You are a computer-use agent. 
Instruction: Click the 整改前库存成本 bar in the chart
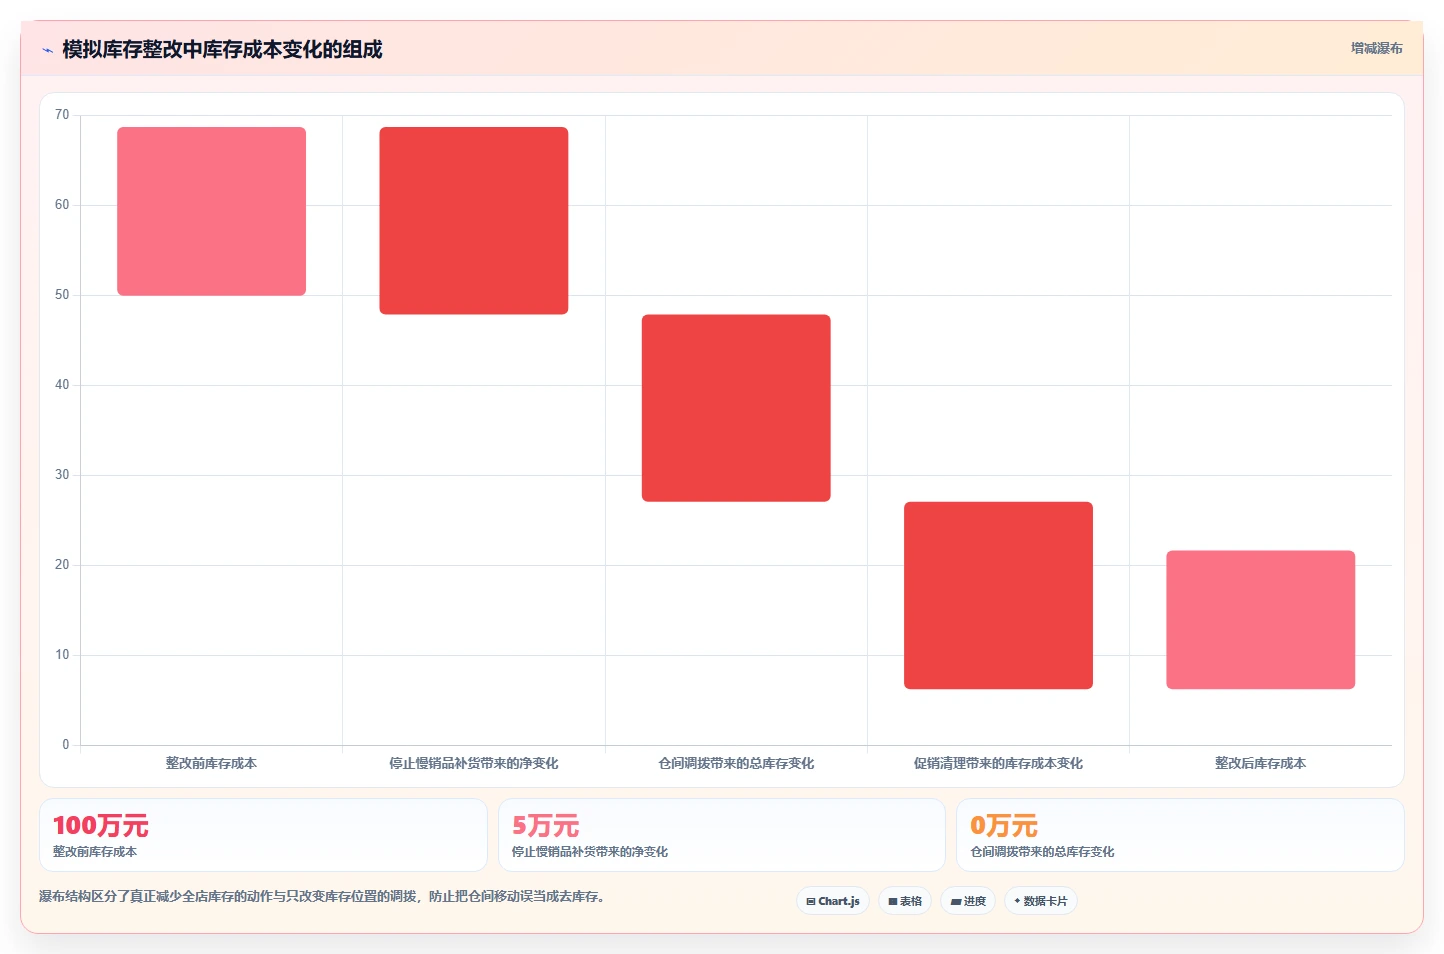click(211, 211)
